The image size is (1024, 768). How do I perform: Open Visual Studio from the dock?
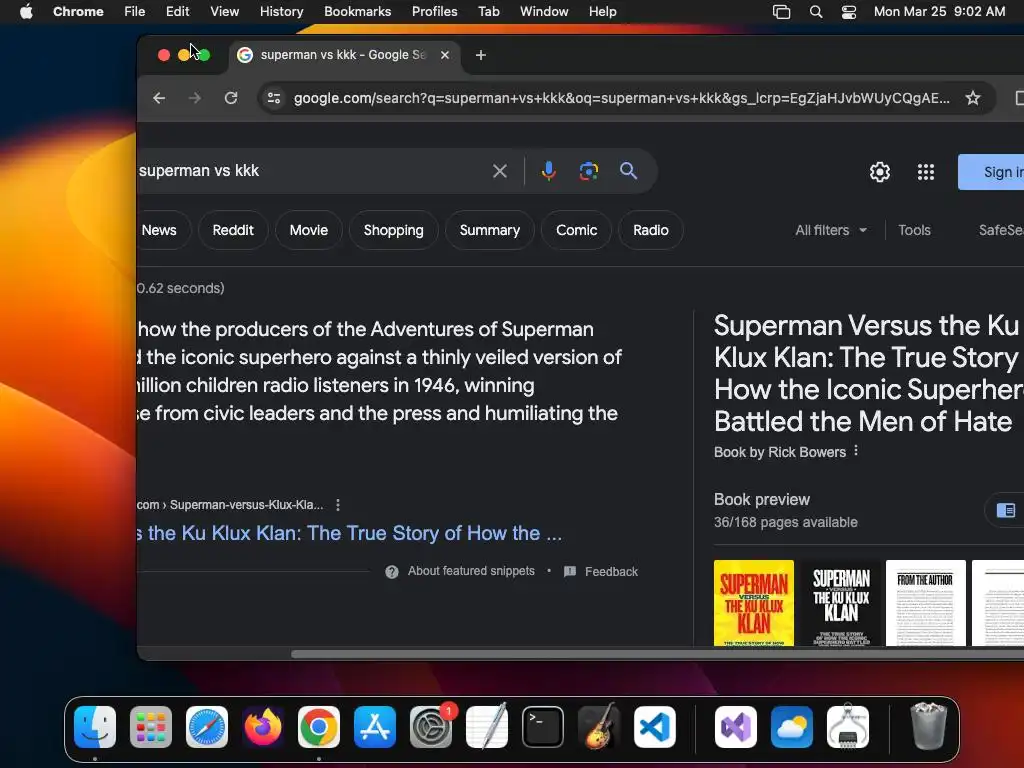pos(736,727)
